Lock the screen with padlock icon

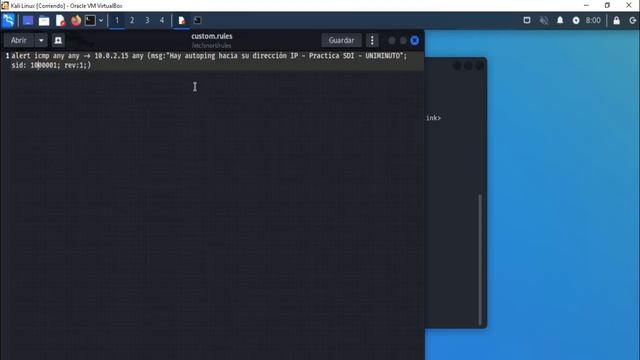click(616, 20)
